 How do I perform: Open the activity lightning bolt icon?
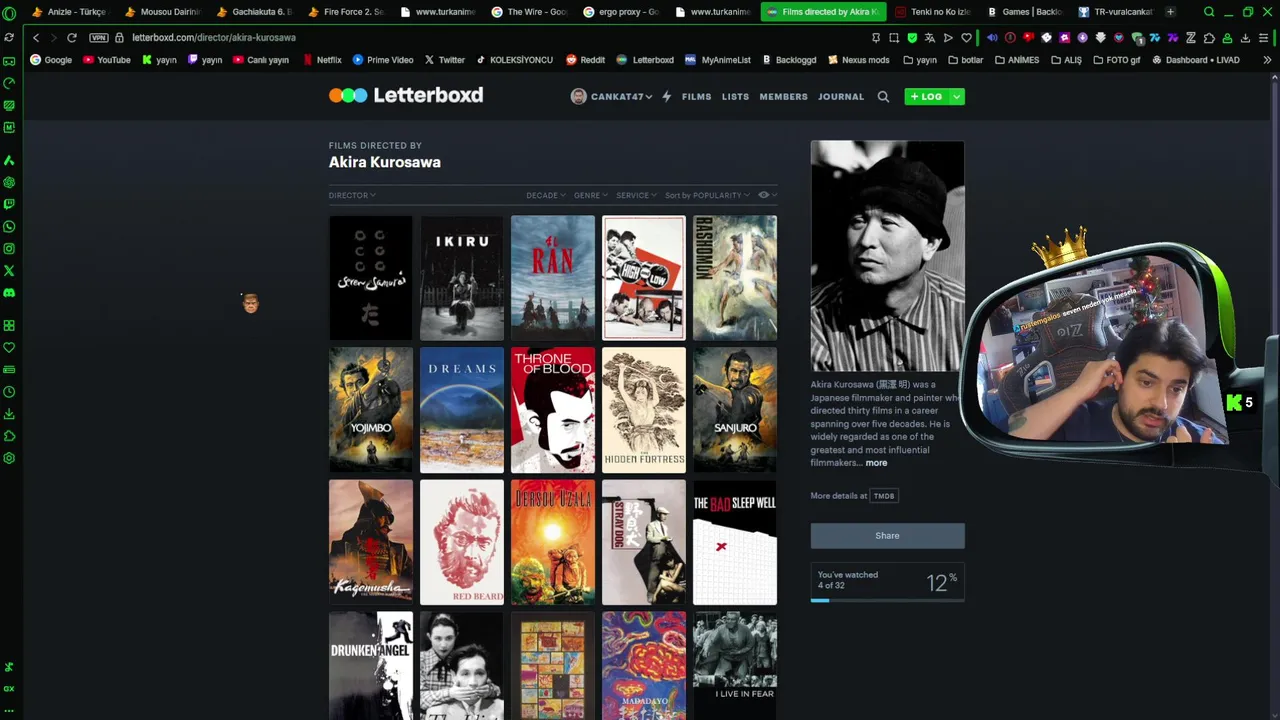[667, 97]
